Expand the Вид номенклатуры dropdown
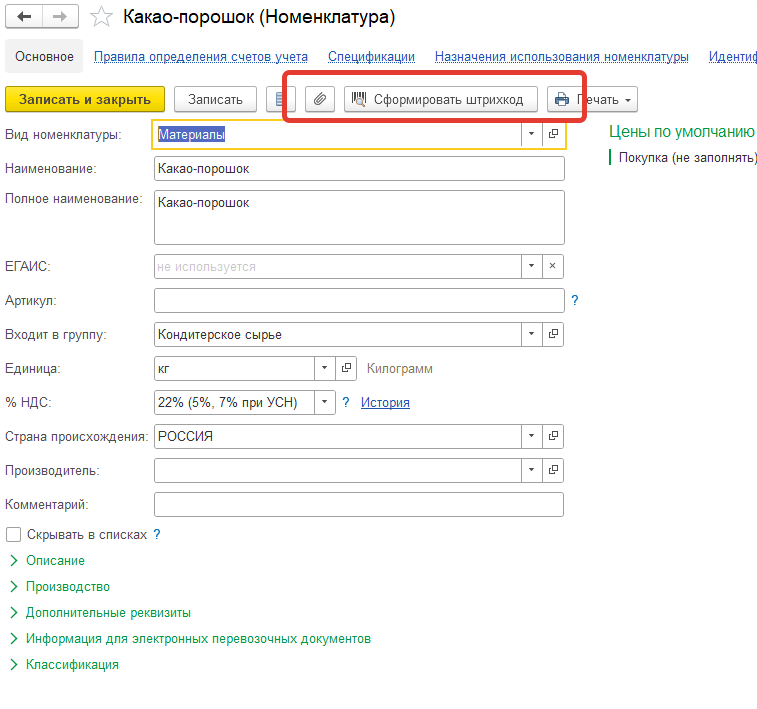The height and width of the screenshot is (709, 757). coord(532,134)
